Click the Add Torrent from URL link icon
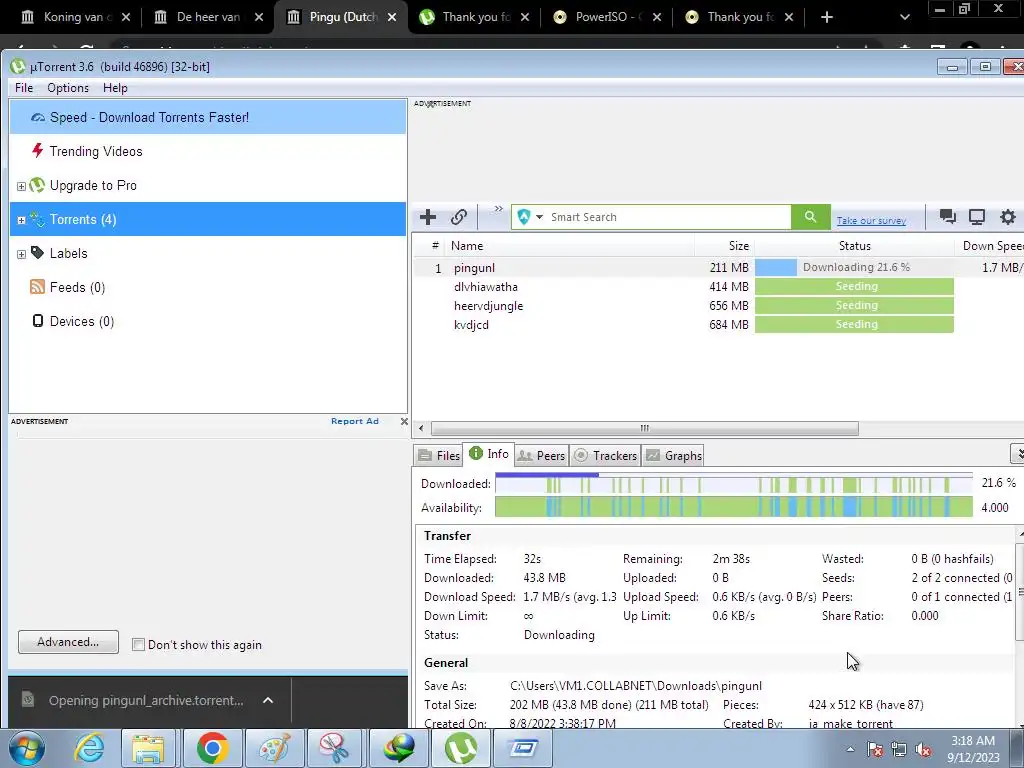The width and height of the screenshot is (1024, 768). [x=459, y=217]
